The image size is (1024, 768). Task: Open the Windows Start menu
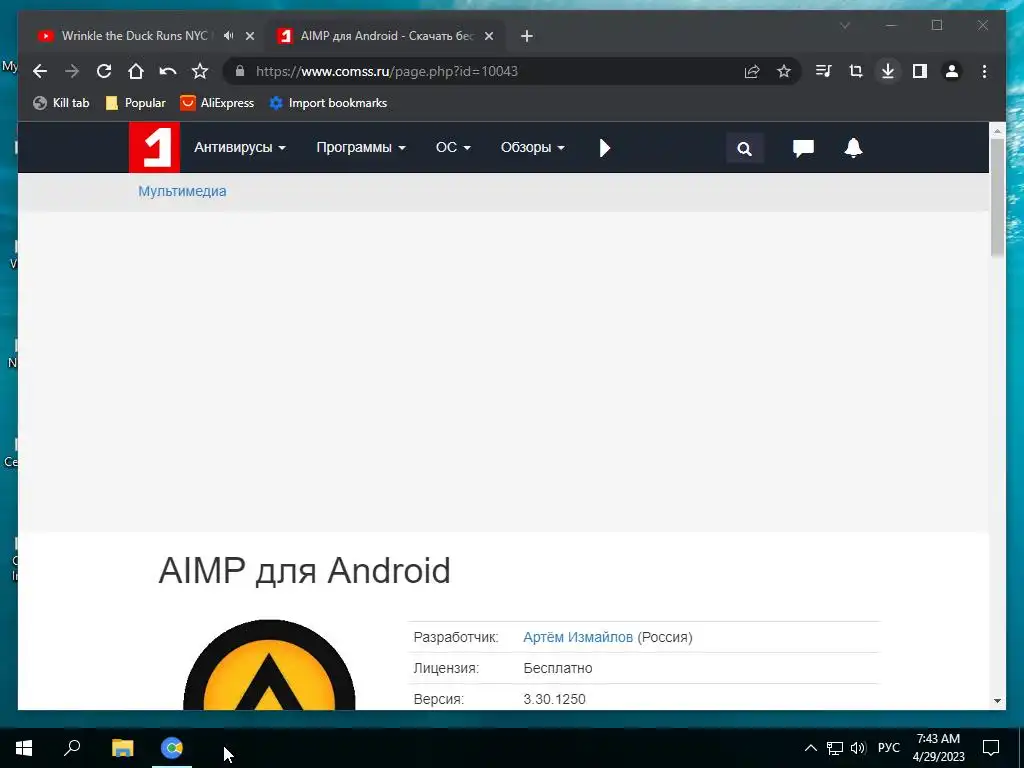(24, 748)
